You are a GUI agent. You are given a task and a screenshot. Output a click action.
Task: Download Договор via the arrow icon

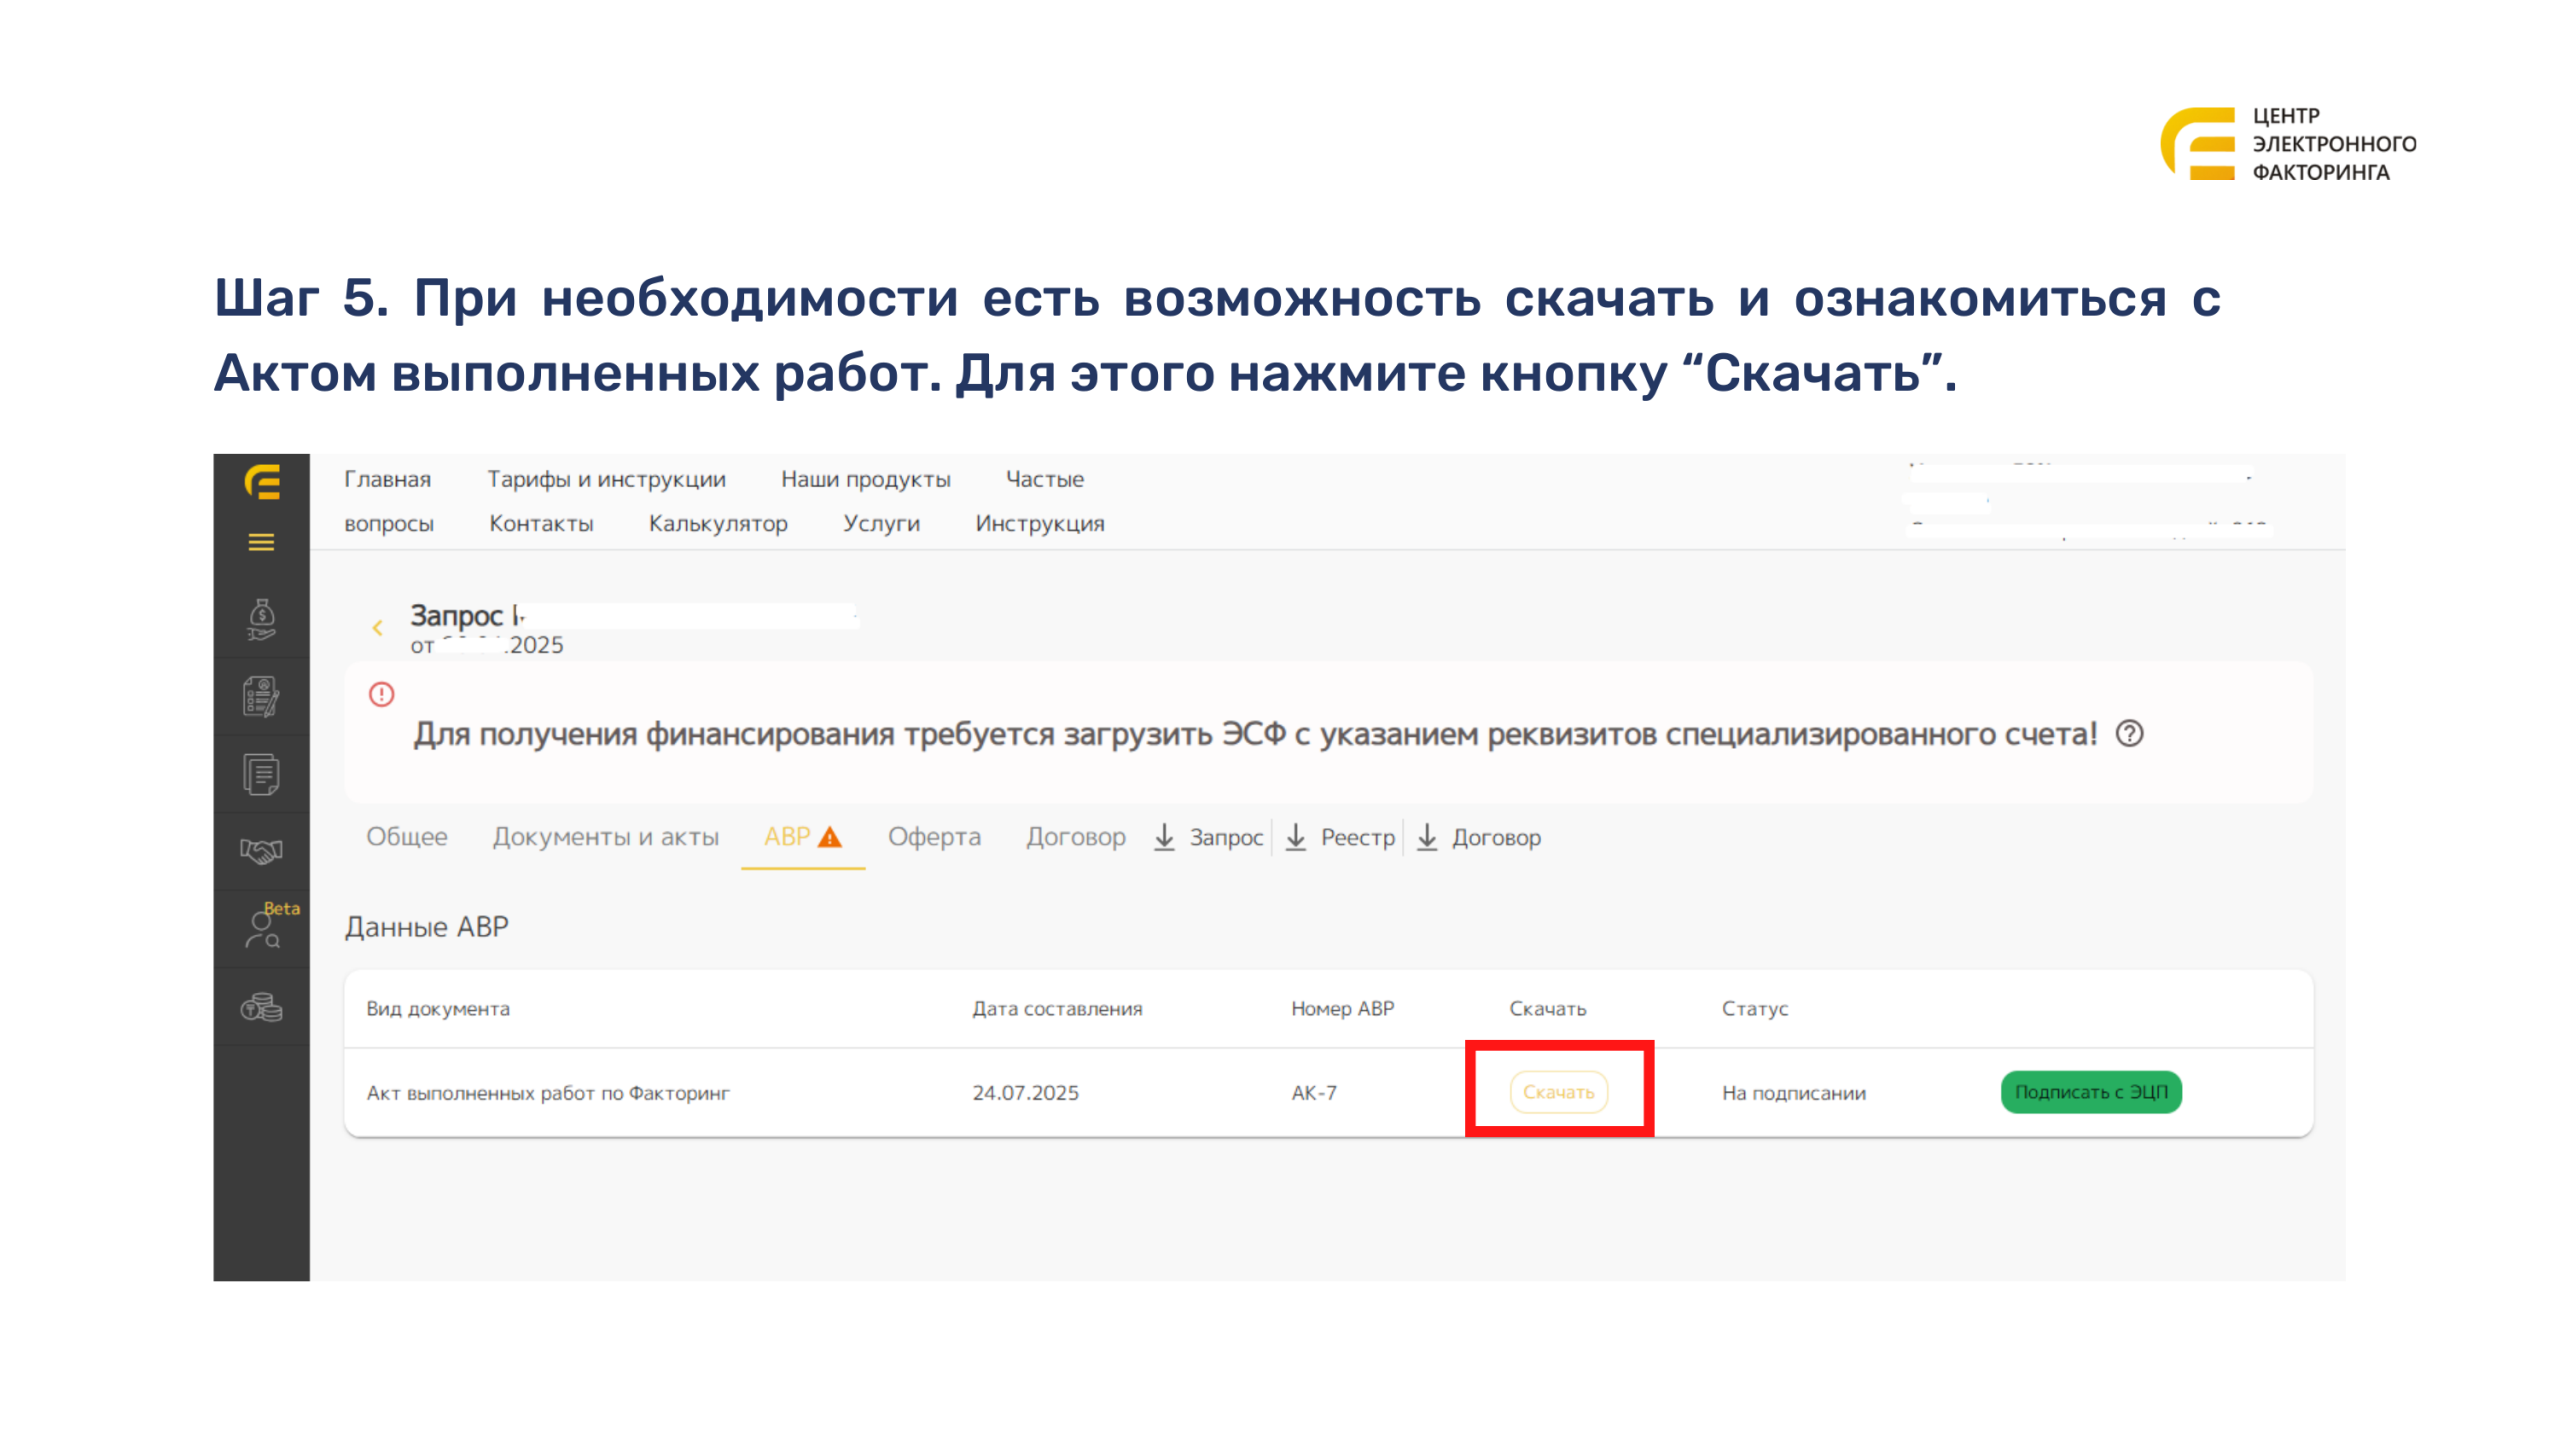coord(1427,836)
